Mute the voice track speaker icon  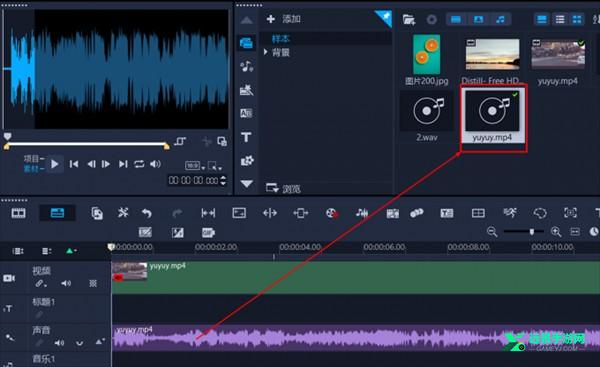(59, 343)
